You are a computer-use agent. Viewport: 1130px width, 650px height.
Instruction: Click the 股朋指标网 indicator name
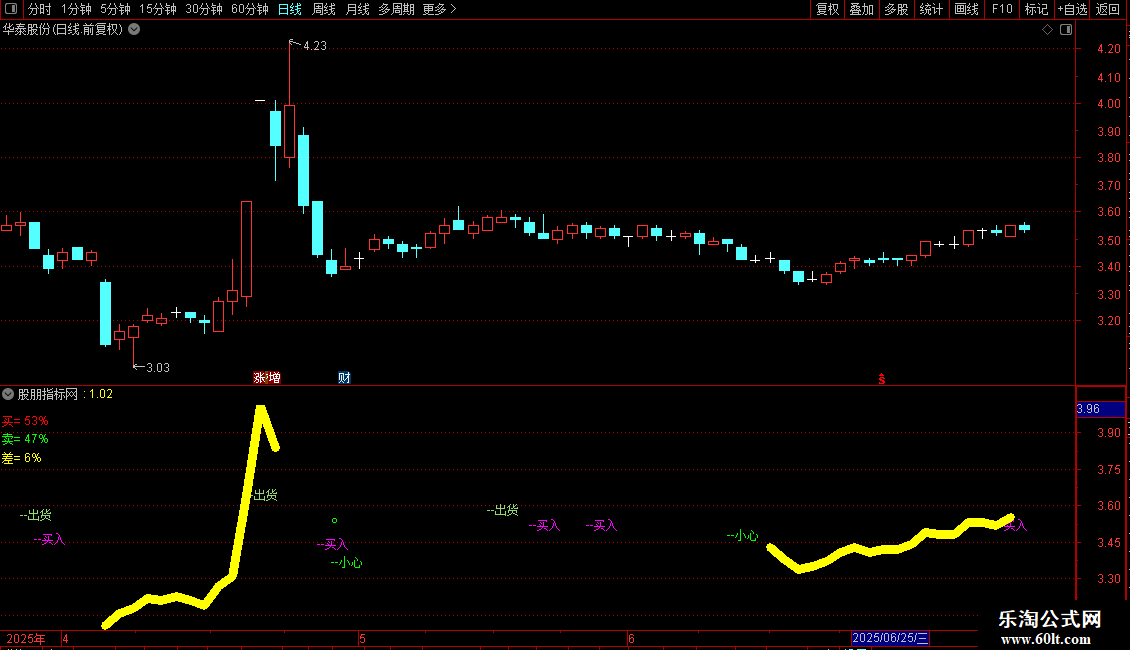[48, 394]
